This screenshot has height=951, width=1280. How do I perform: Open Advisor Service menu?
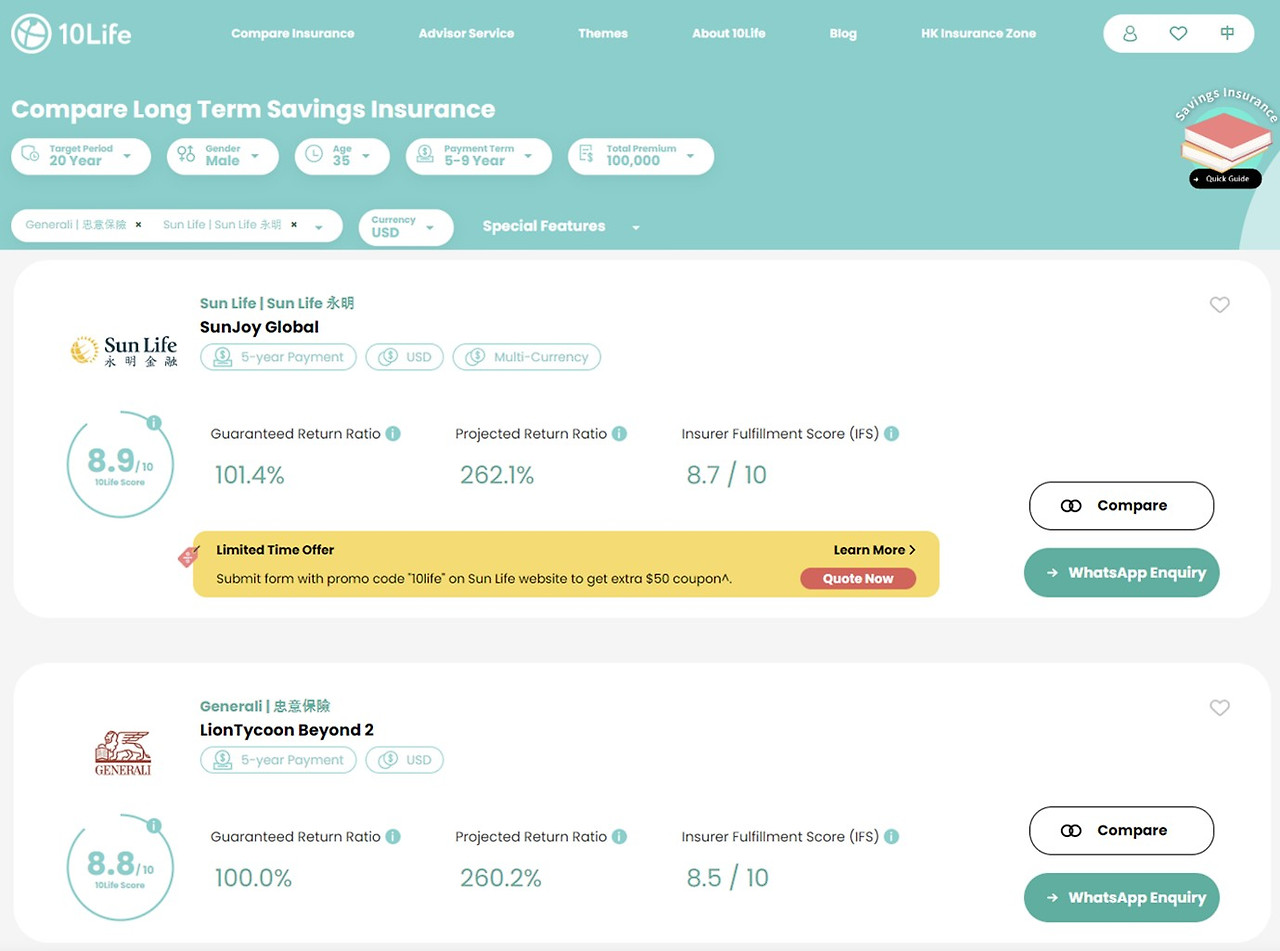coord(466,33)
